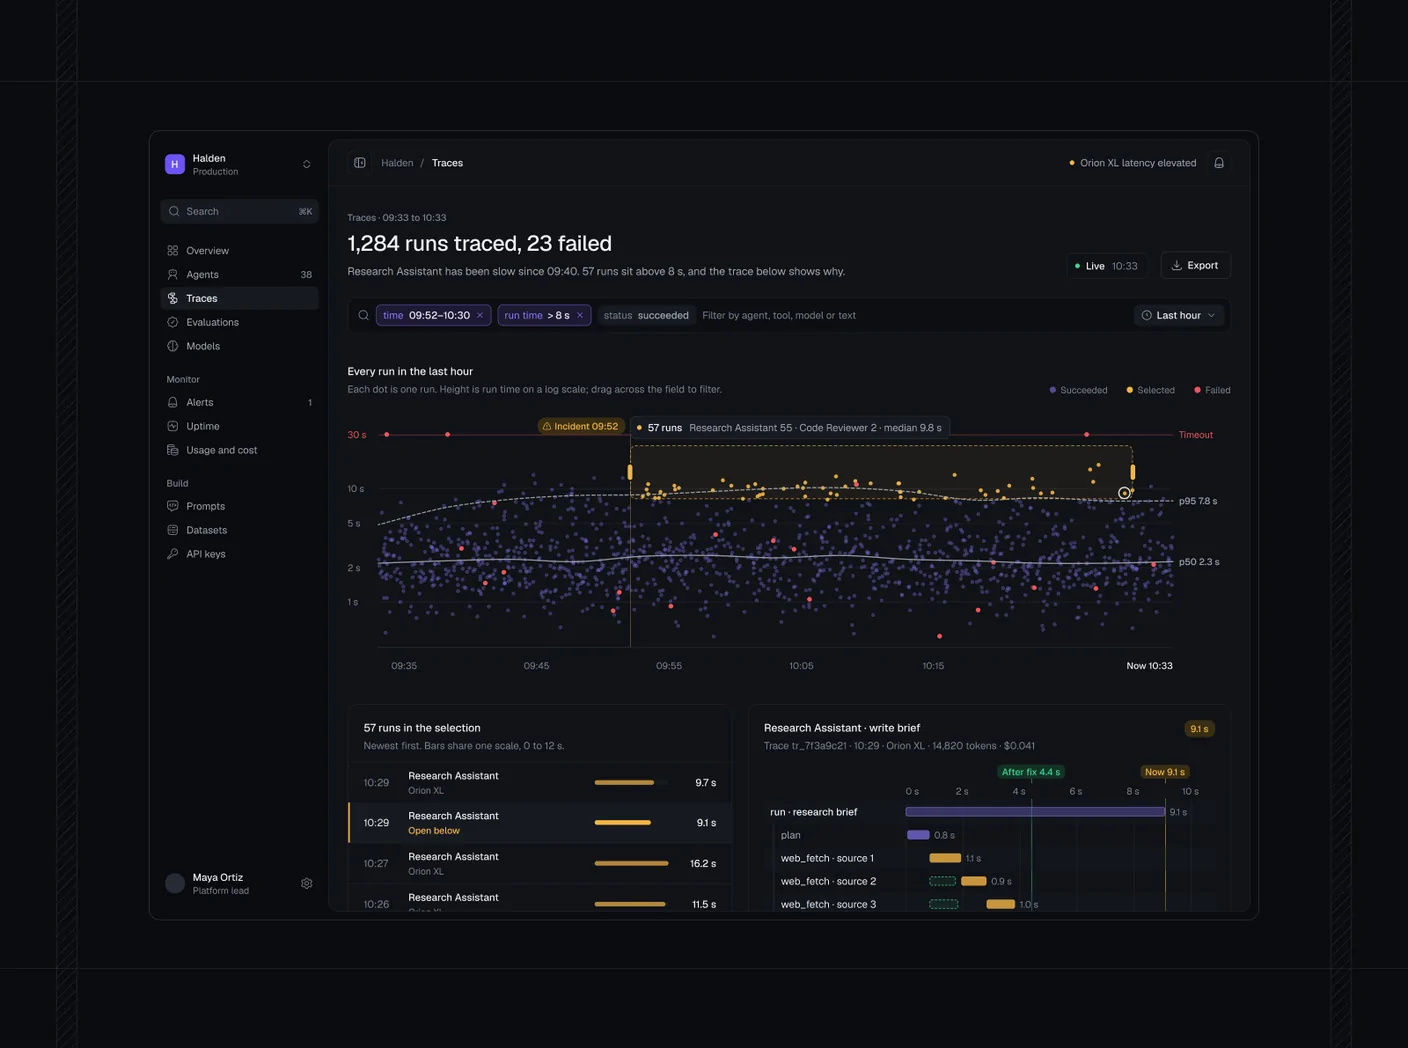Click the API keys key icon

click(173, 555)
